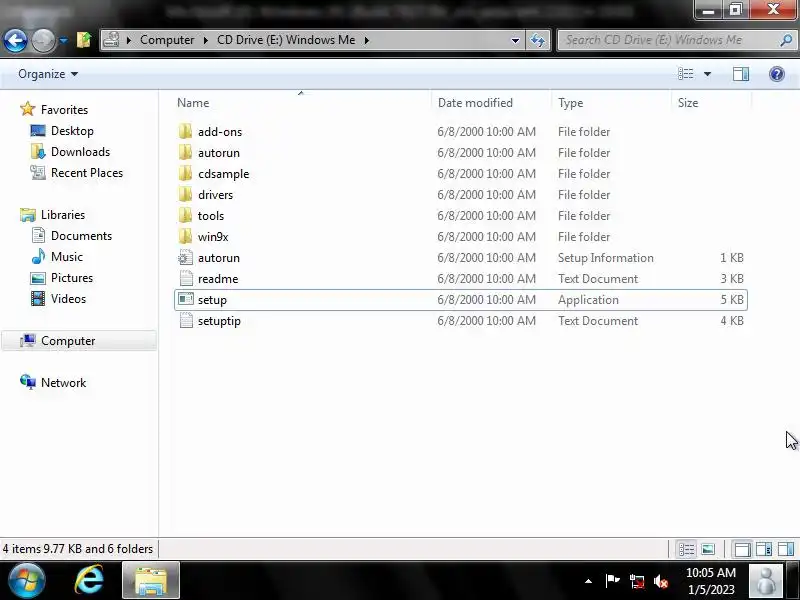Open the Pictures library
Image resolution: width=800 pixels, height=600 pixels.
72,278
